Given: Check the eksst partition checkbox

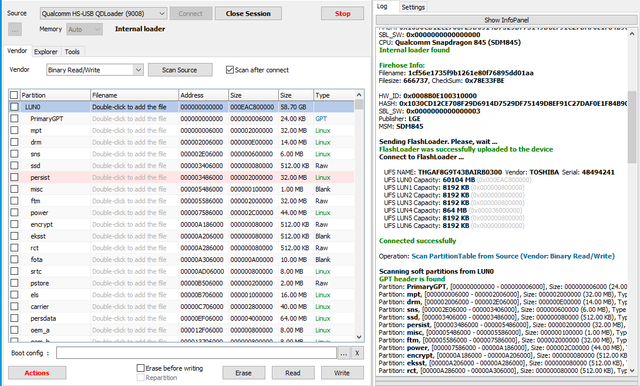Looking at the screenshot, I should pos(14,236).
